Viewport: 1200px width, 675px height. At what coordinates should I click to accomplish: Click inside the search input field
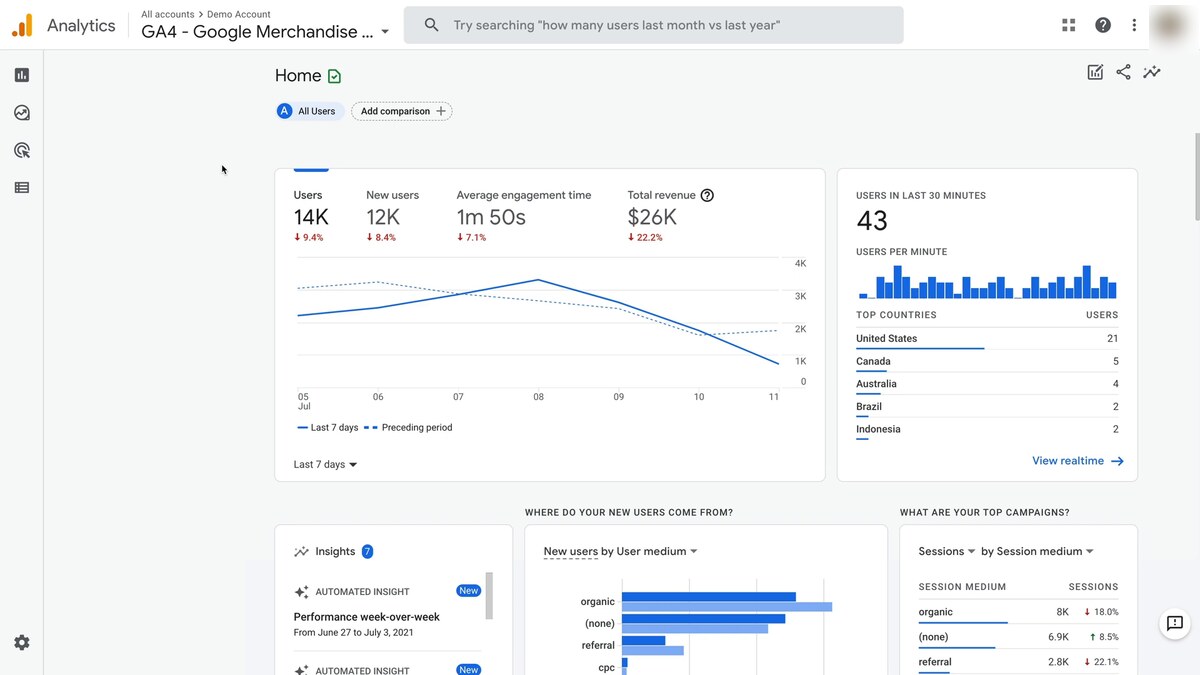pyautogui.click(x=653, y=25)
